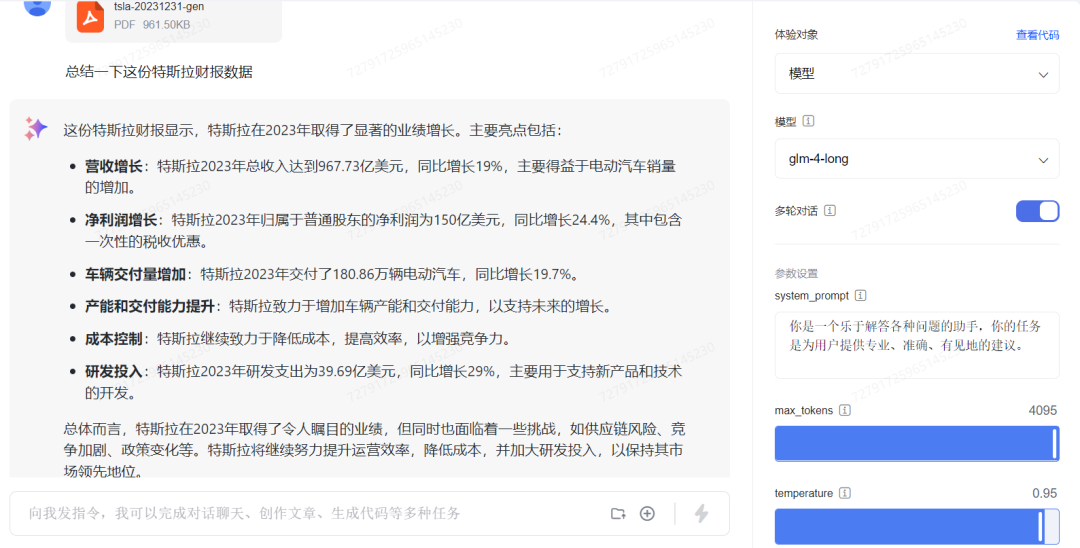Viewport: 1080px width, 548px height.
Task: Click the lightning send icon
Action: tap(701, 513)
